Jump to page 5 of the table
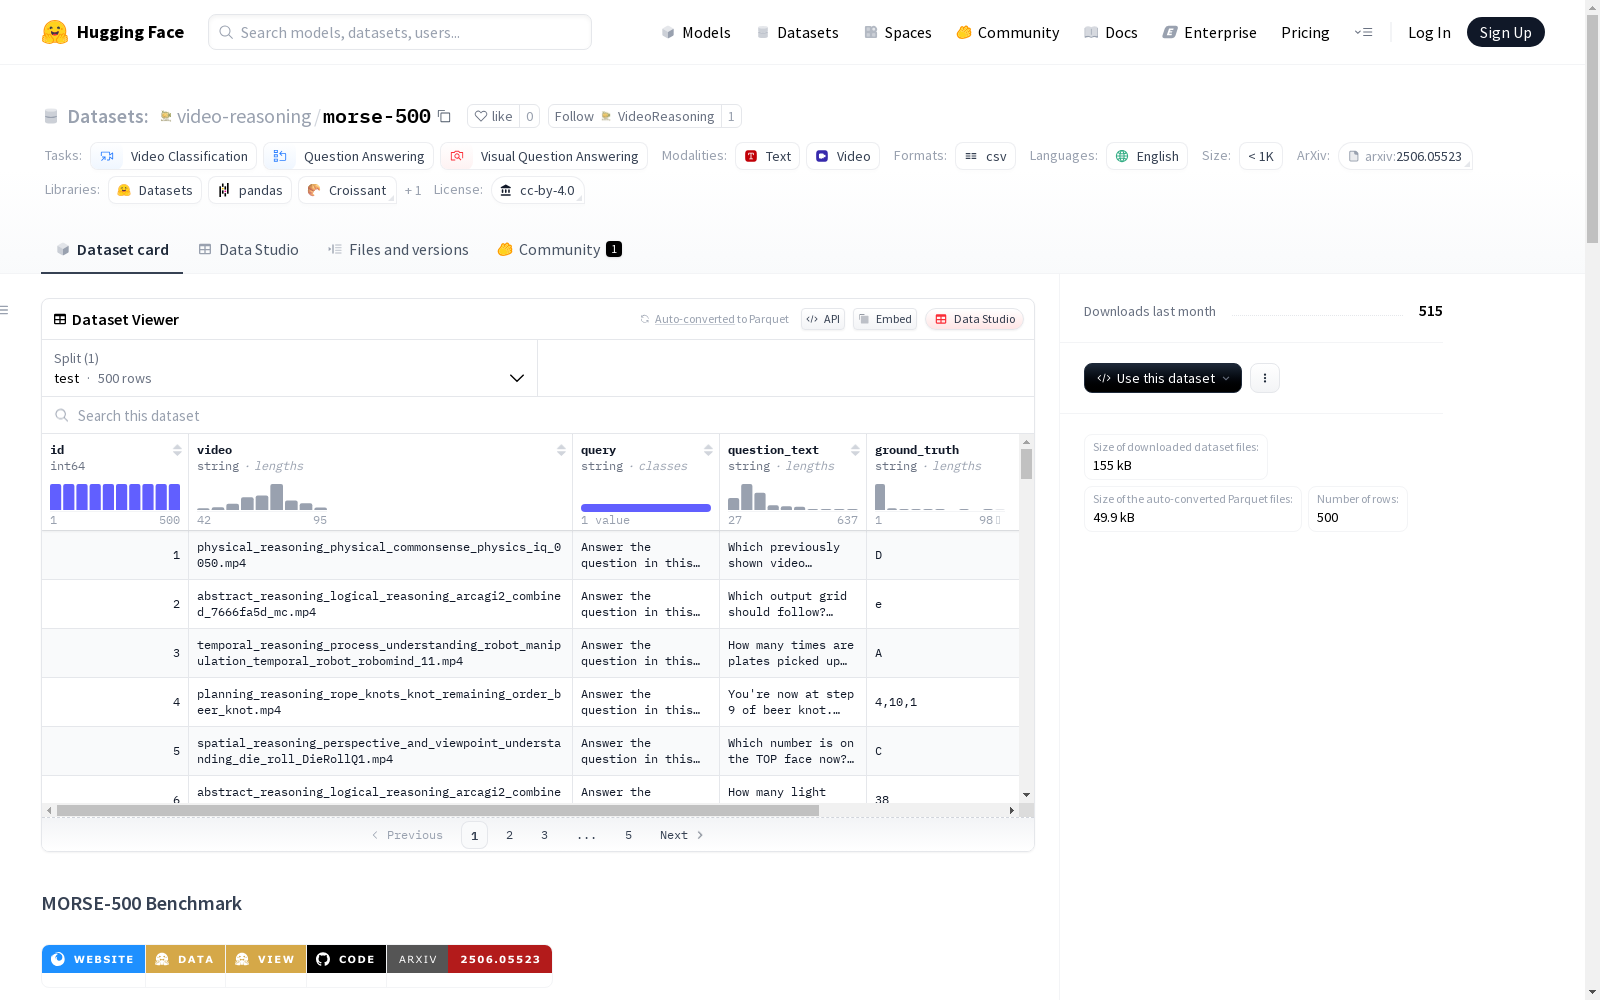 pos(628,835)
